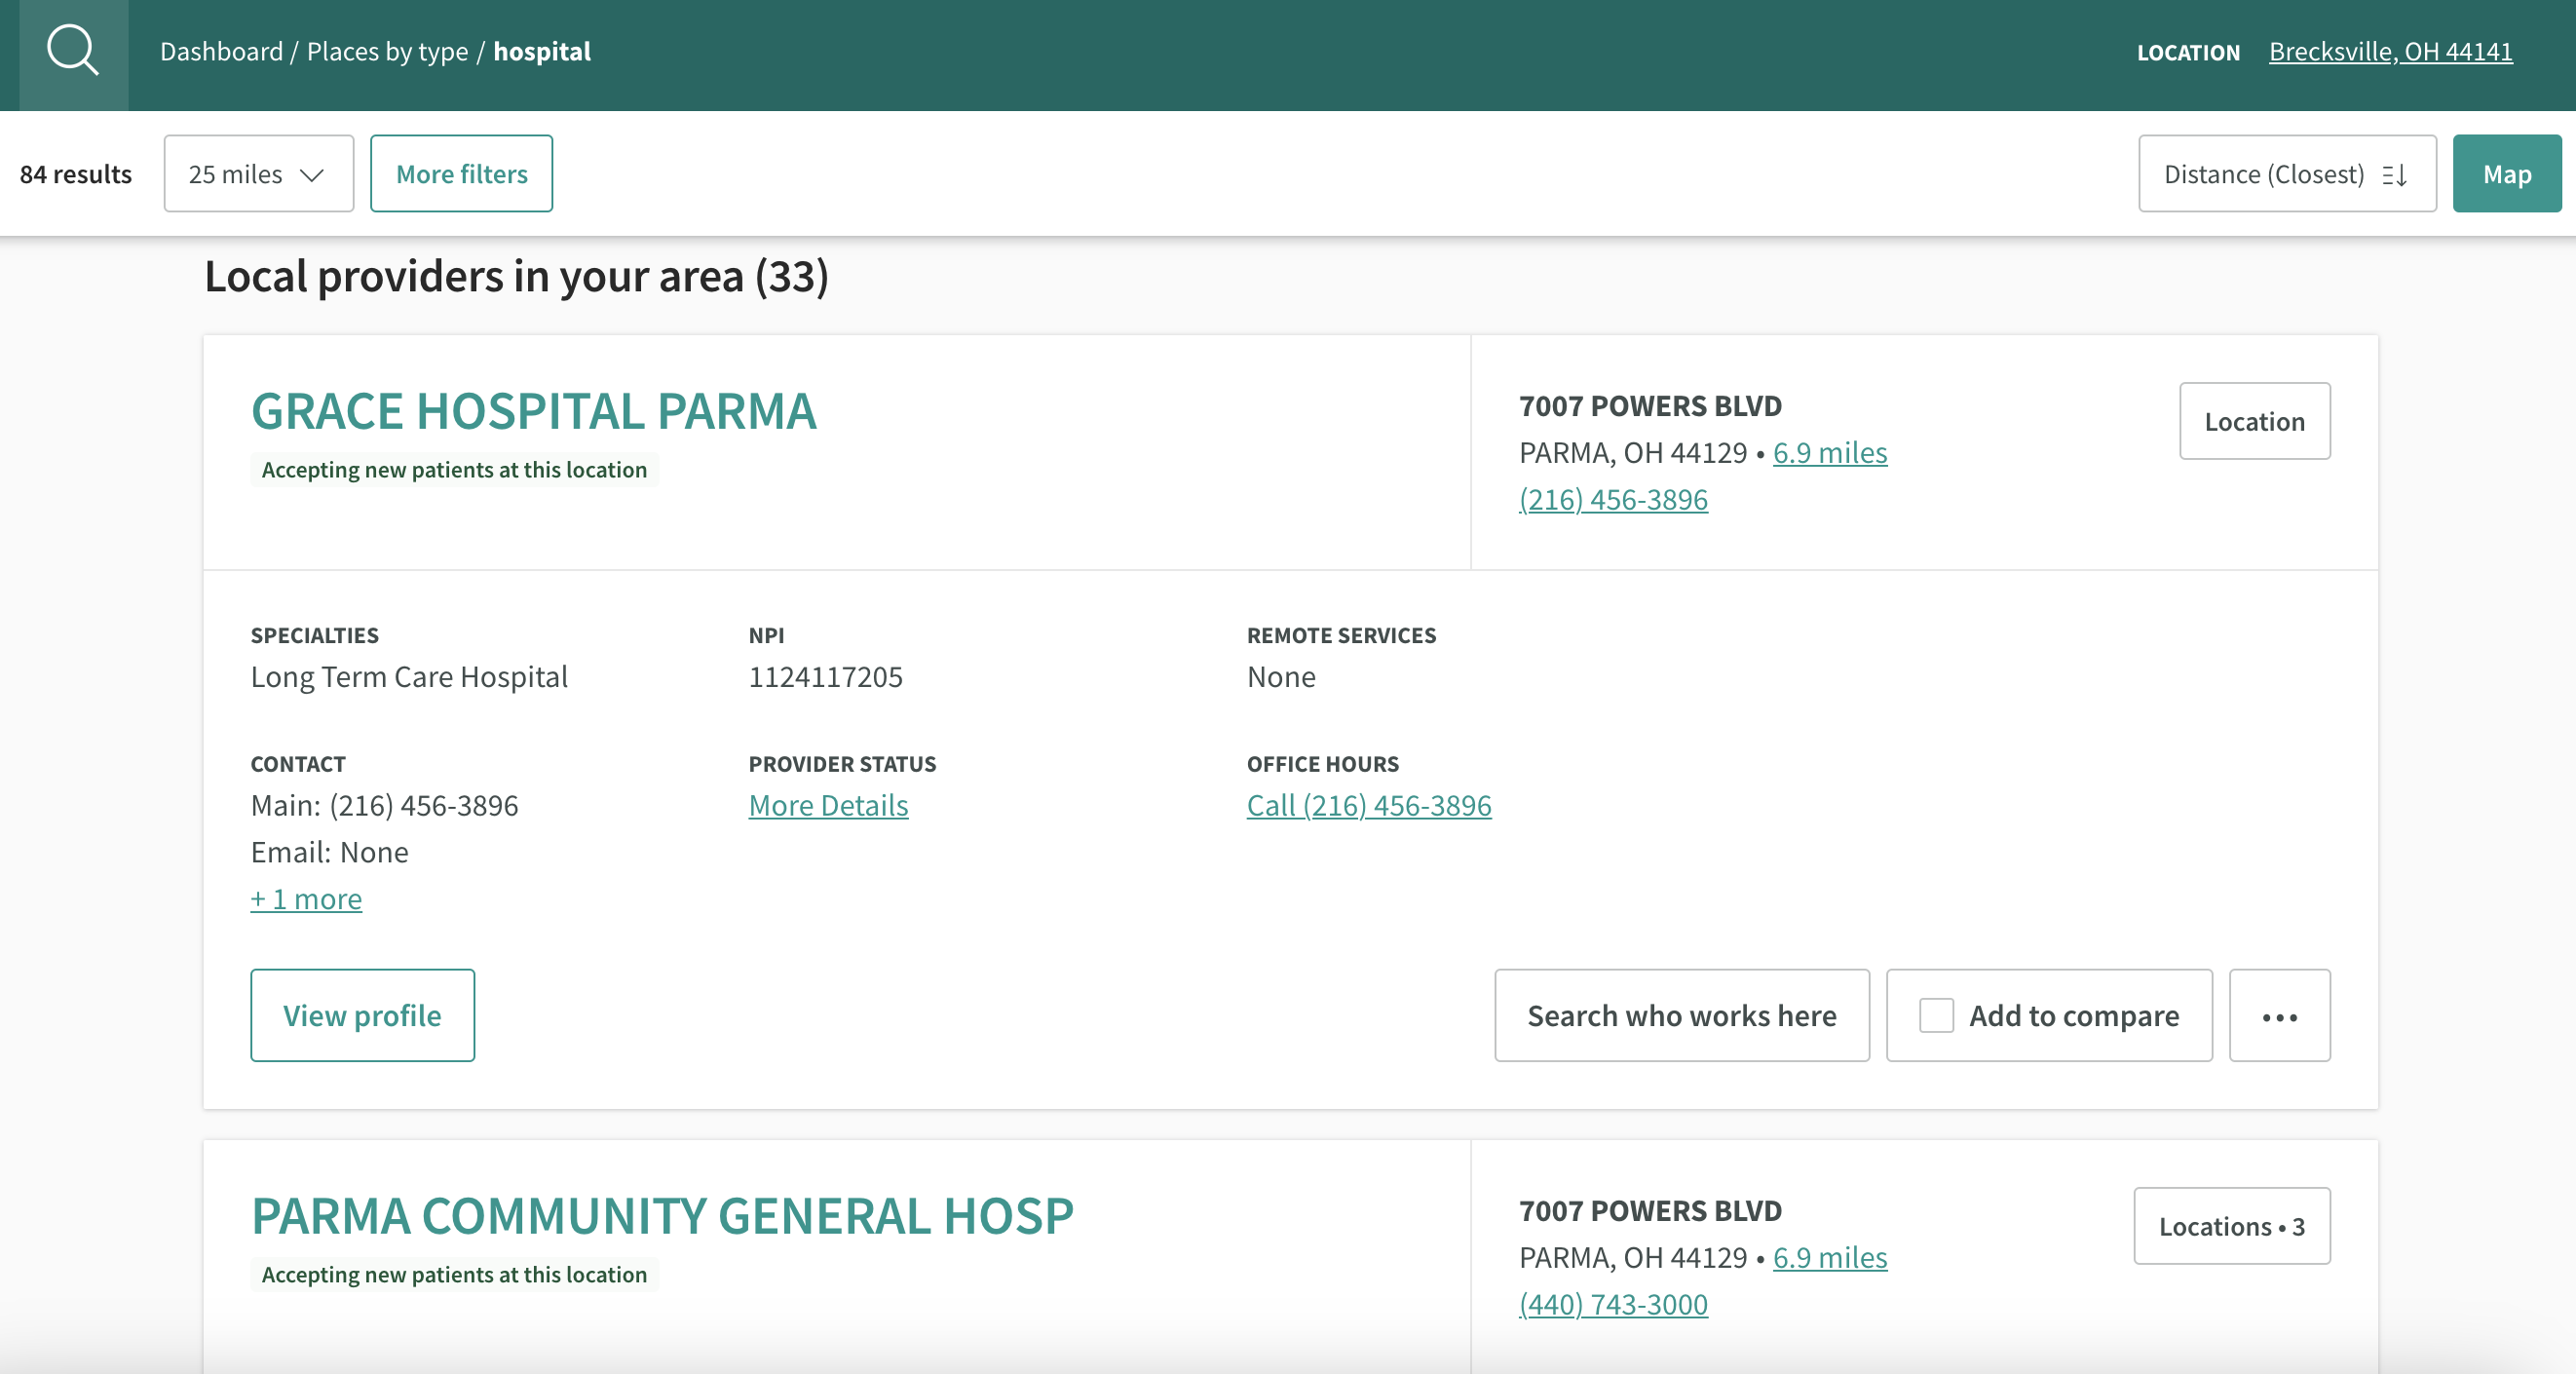Open View profile for Grace Hospital Parma
The height and width of the screenshot is (1374, 2576).
pyautogui.click(x=362, y=1015)
